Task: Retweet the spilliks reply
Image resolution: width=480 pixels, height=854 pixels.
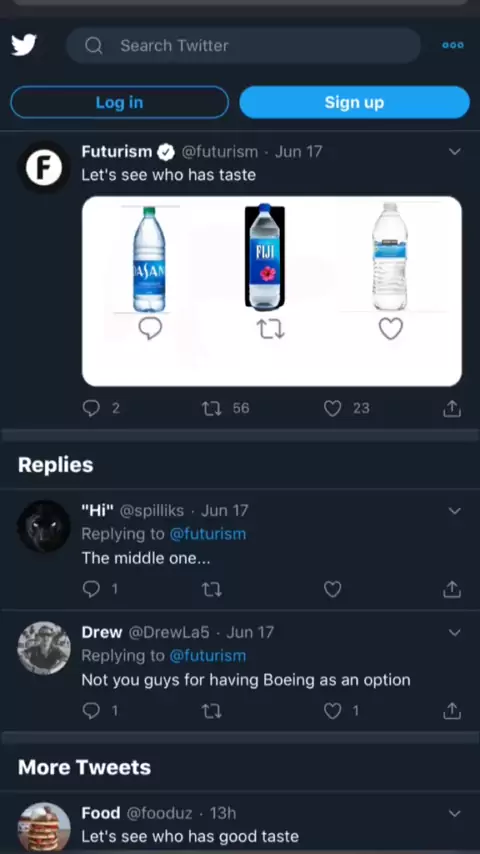Action: 212,589
